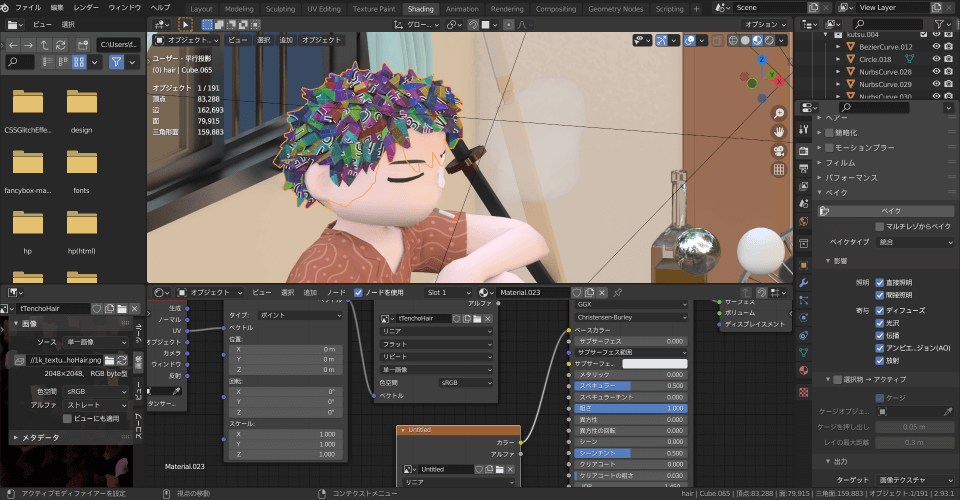Open ターゲット 画像テクスチャ dropdown
Screen dimensions: 960x500
914,480
